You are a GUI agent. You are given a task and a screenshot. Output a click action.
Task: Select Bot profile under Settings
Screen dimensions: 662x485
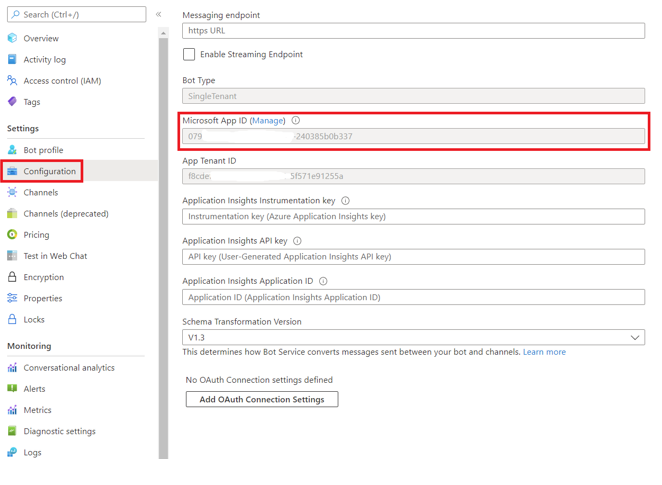[43, 150]
